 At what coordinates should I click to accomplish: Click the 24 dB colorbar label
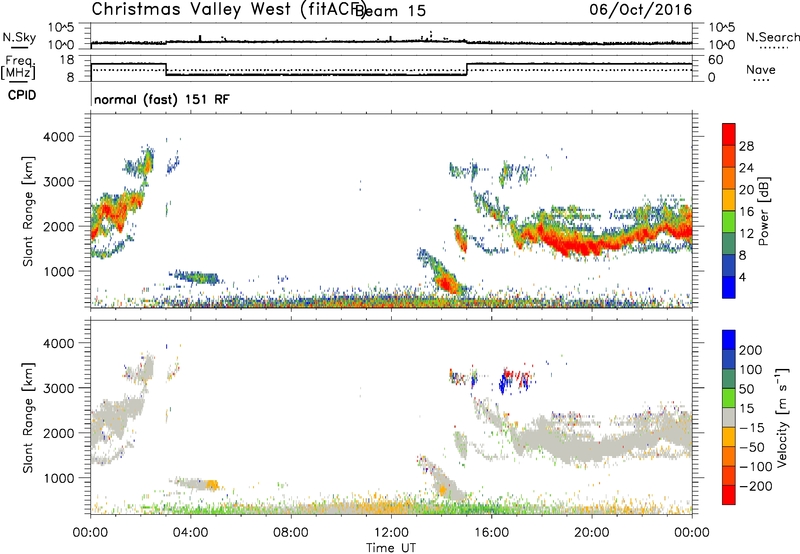(746, 168)
